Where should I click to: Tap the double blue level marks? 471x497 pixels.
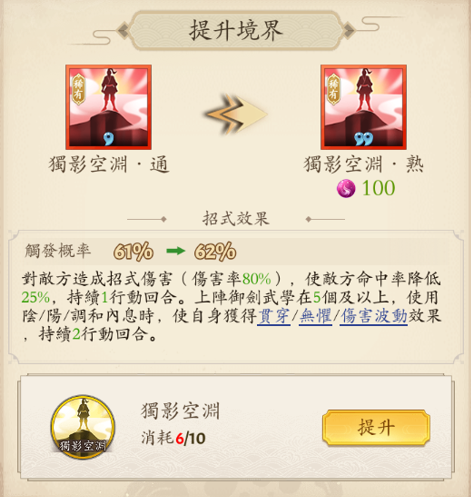click(364, 139)
